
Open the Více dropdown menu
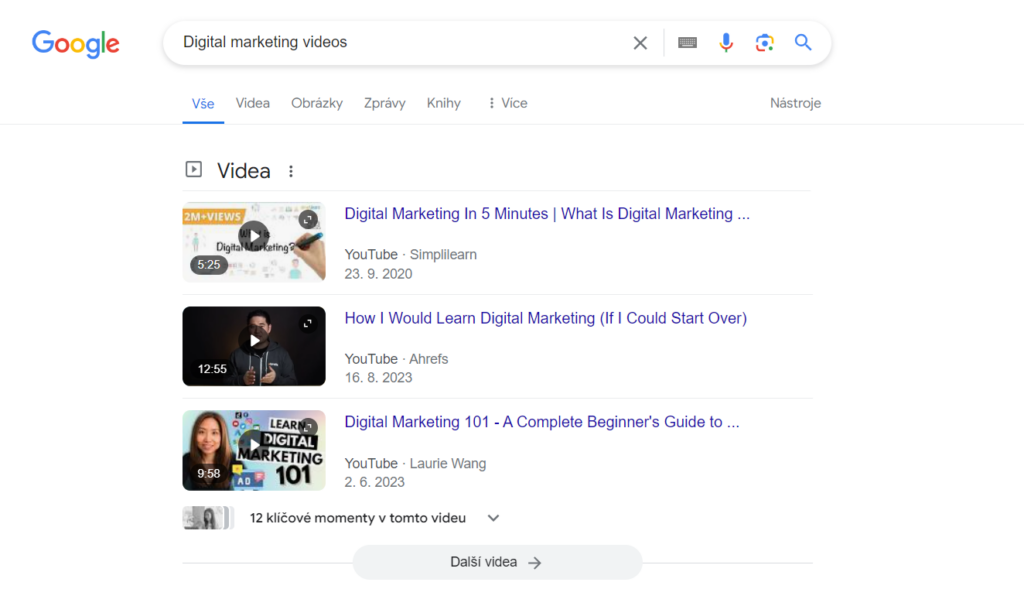tap(507, 103)
